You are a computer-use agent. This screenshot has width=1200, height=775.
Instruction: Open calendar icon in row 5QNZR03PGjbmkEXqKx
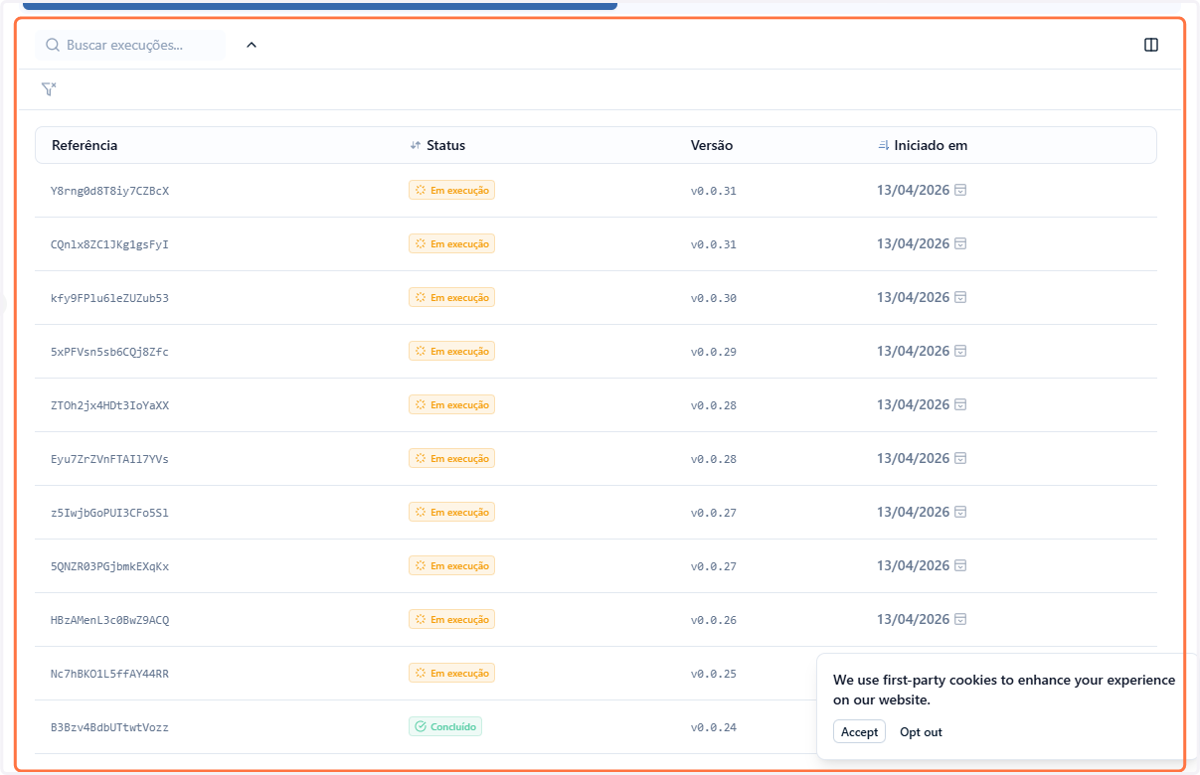pos(961,566)
